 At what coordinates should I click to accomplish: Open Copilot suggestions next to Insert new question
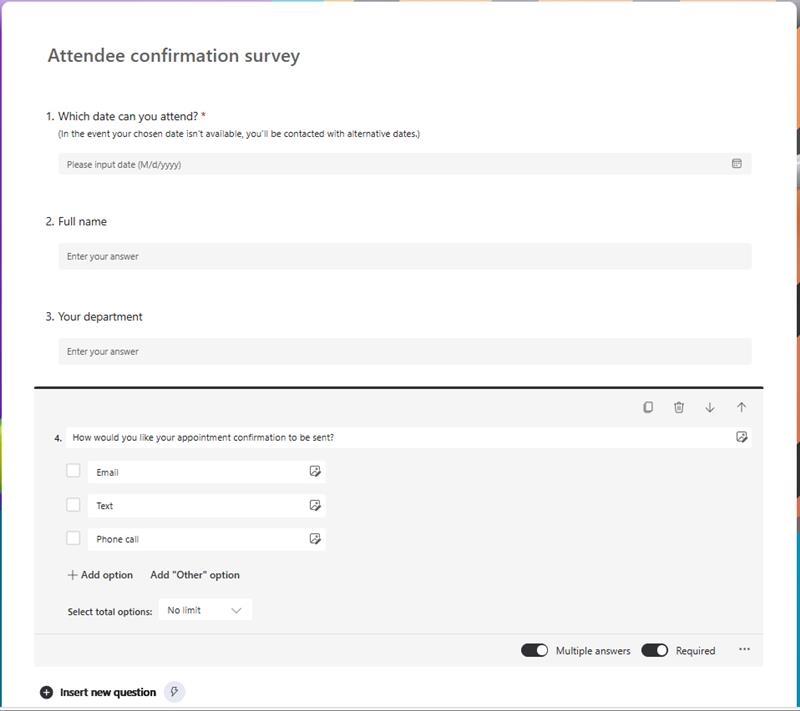[x=175, y=690]
